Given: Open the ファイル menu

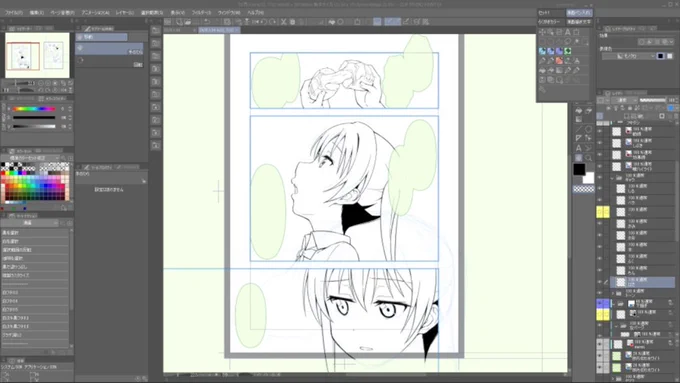Looking at the screenshot, I should 13,13.
